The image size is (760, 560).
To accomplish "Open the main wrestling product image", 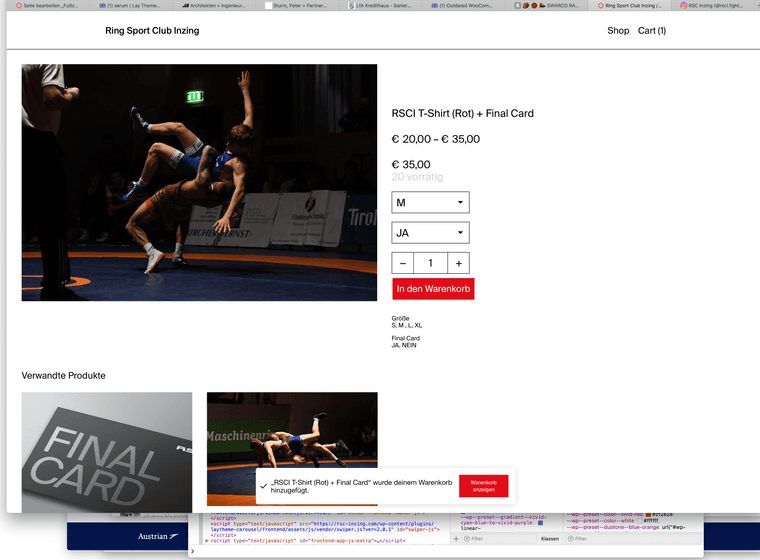I will pyautogui.click(x=199, y=183).
